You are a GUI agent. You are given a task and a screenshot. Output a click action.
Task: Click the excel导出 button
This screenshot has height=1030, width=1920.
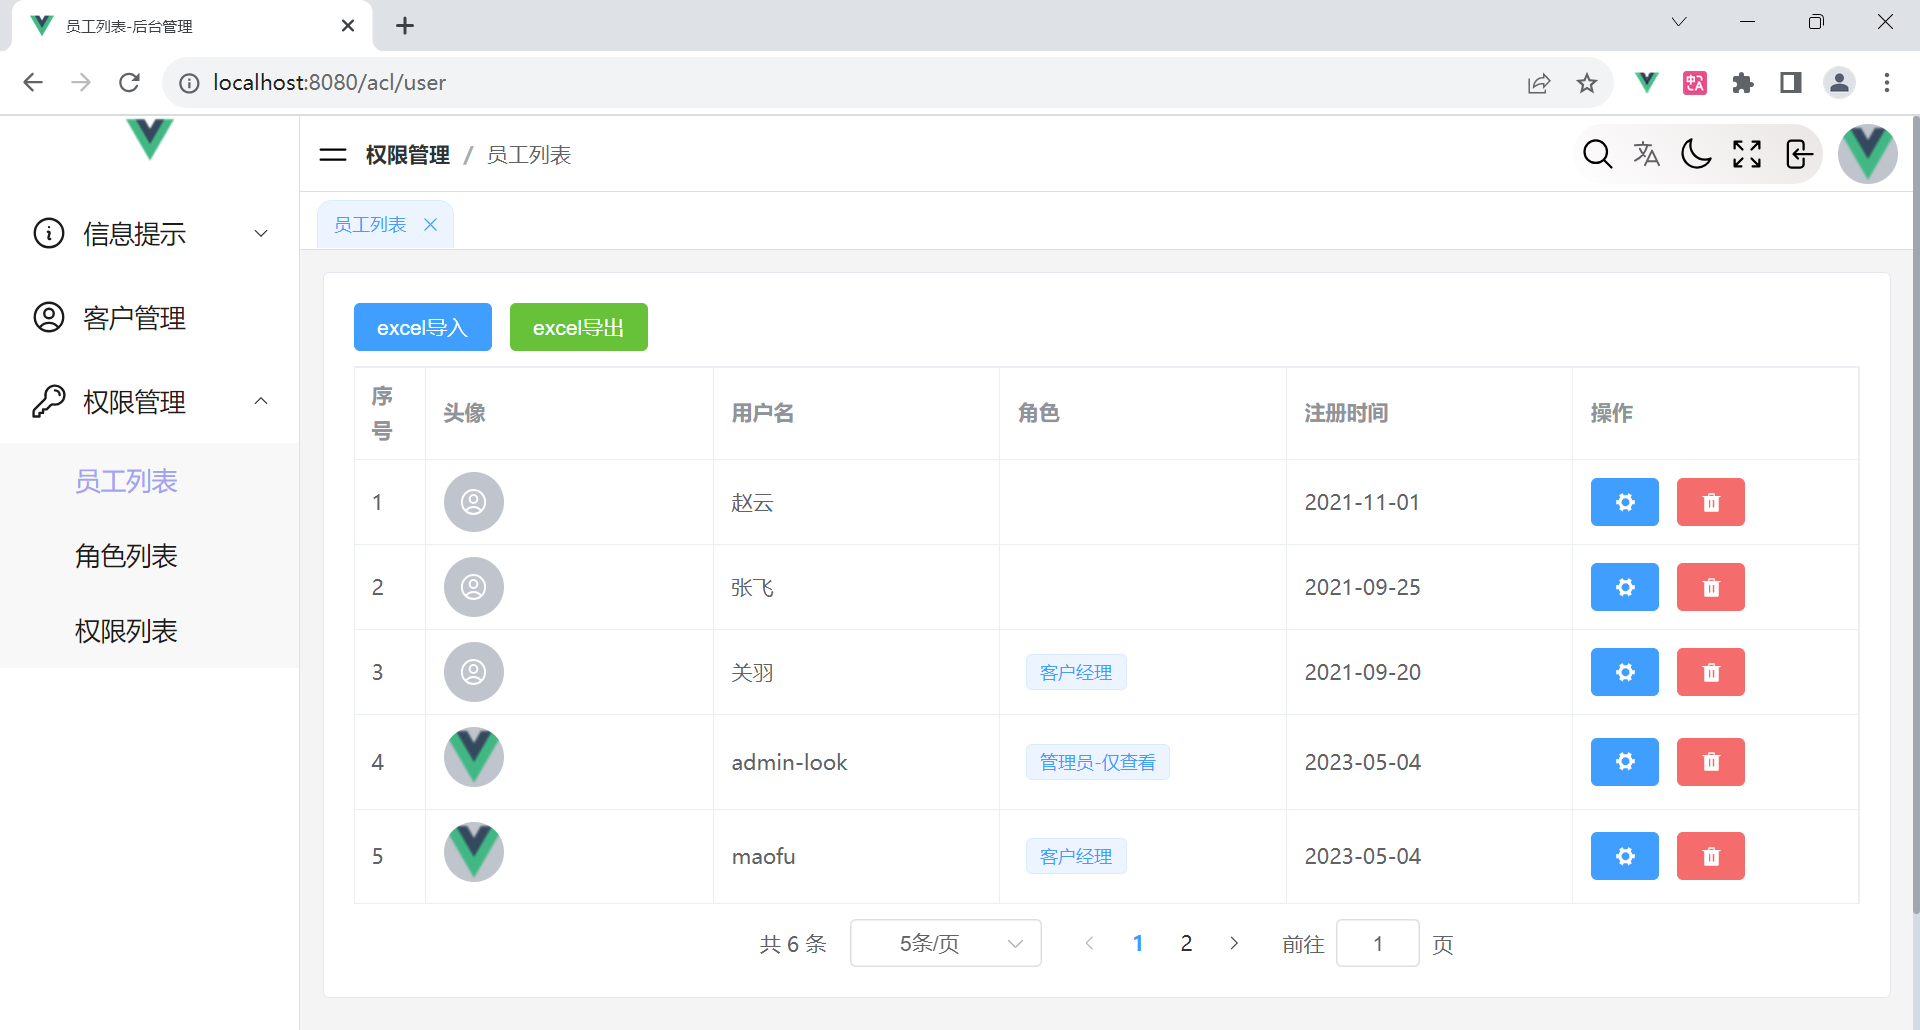coord(579,327)
